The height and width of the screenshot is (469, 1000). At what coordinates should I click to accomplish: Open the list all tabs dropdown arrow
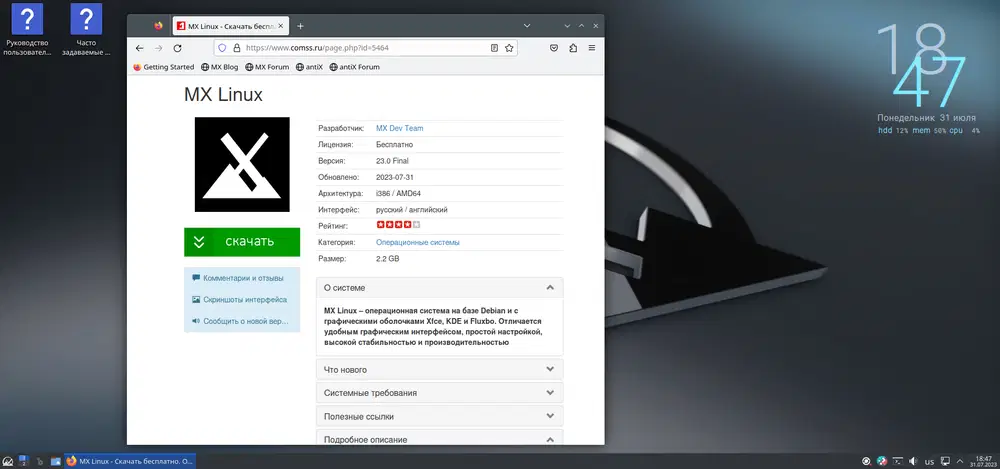pyautogui.click(x=527, y=26)
